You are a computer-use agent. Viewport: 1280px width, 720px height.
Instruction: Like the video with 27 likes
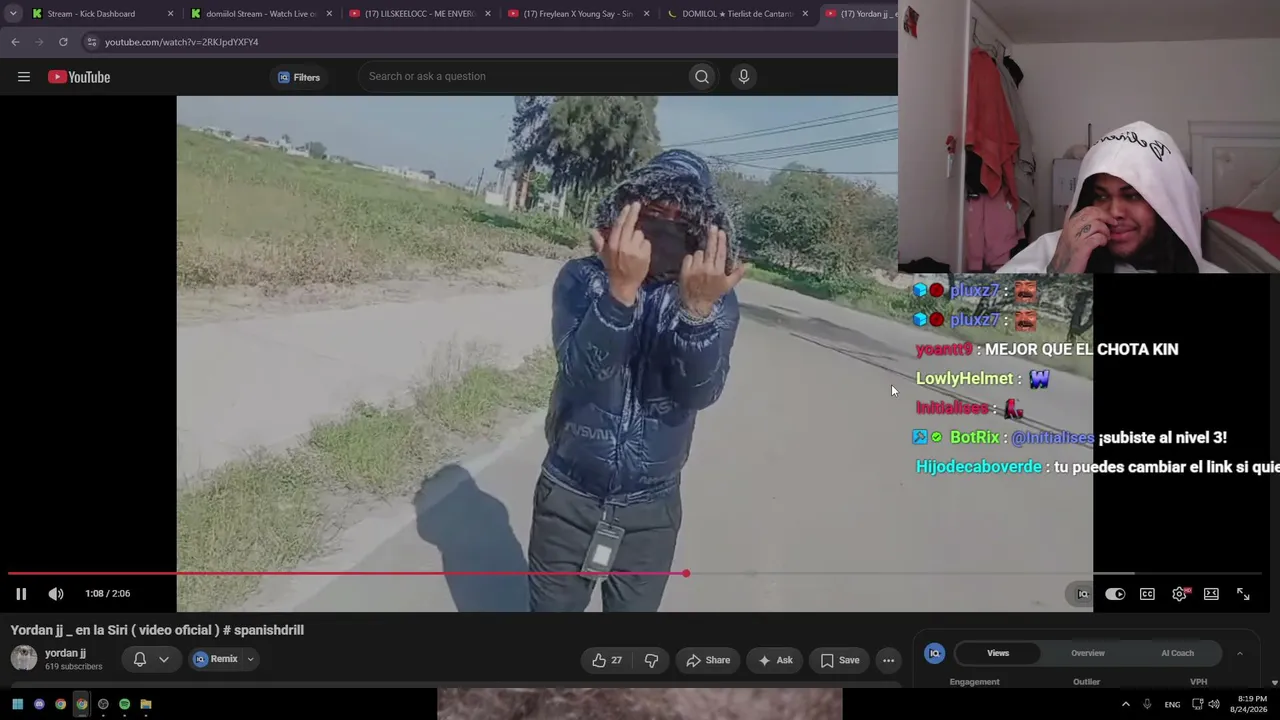tap(607, 660)
